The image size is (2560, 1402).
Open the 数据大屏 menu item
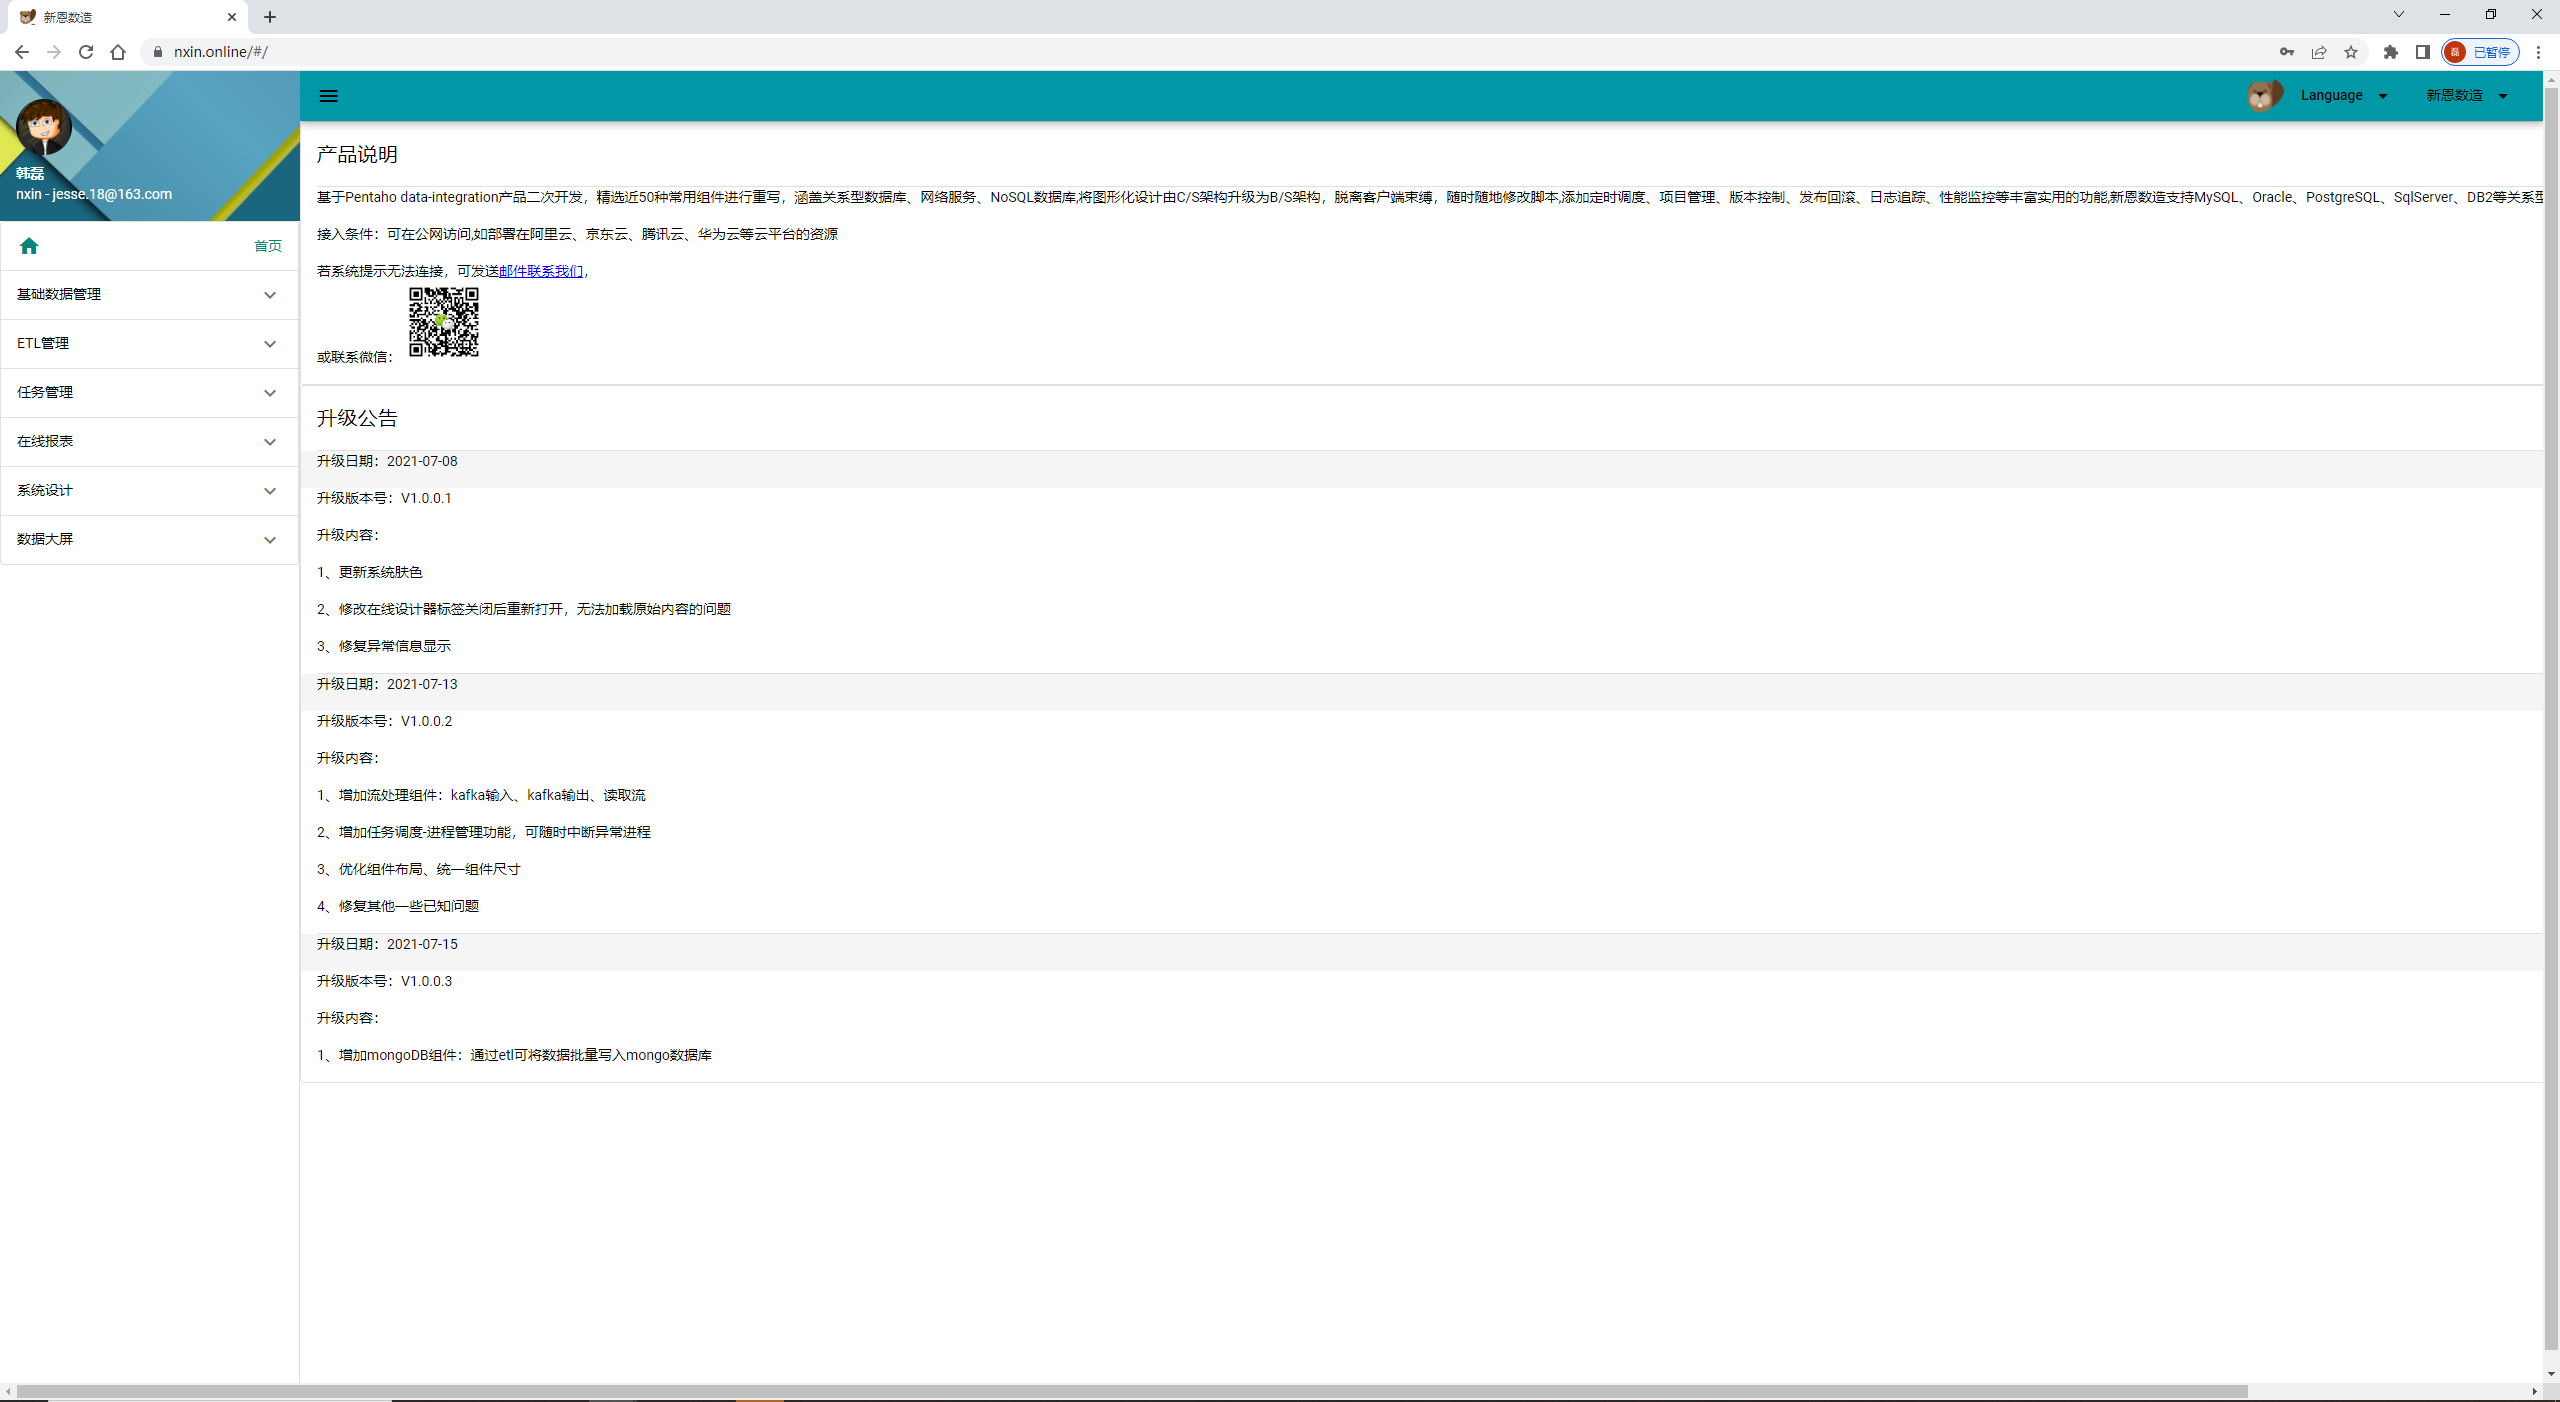click(149, 539)
